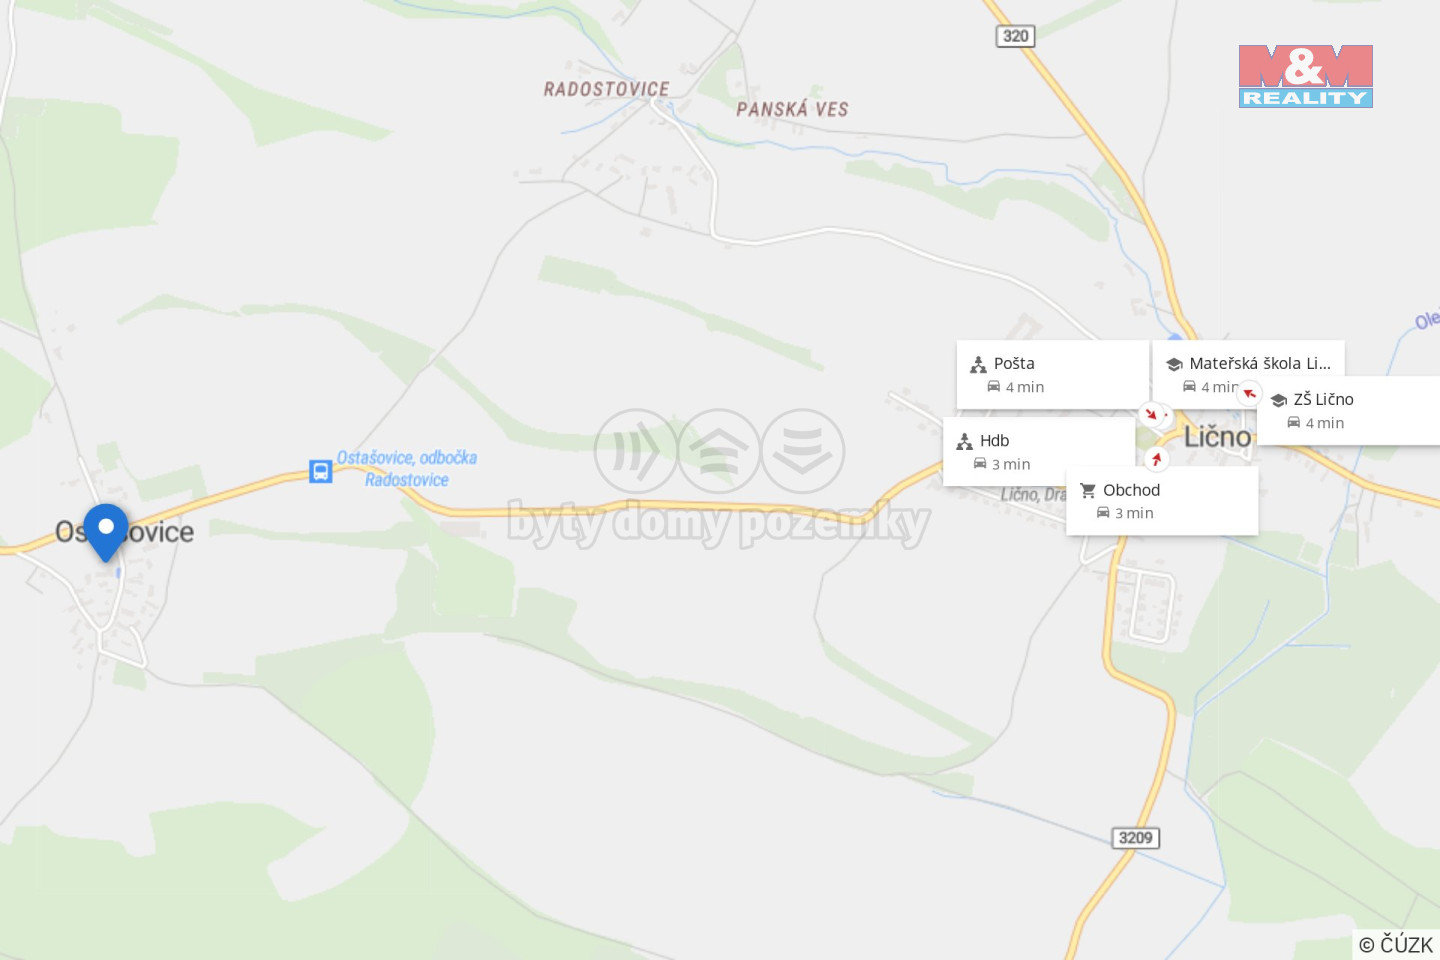Select the ZŠ Lično info card
The height and width of the screenshot is (960, 1440).
pos(1348,410)
